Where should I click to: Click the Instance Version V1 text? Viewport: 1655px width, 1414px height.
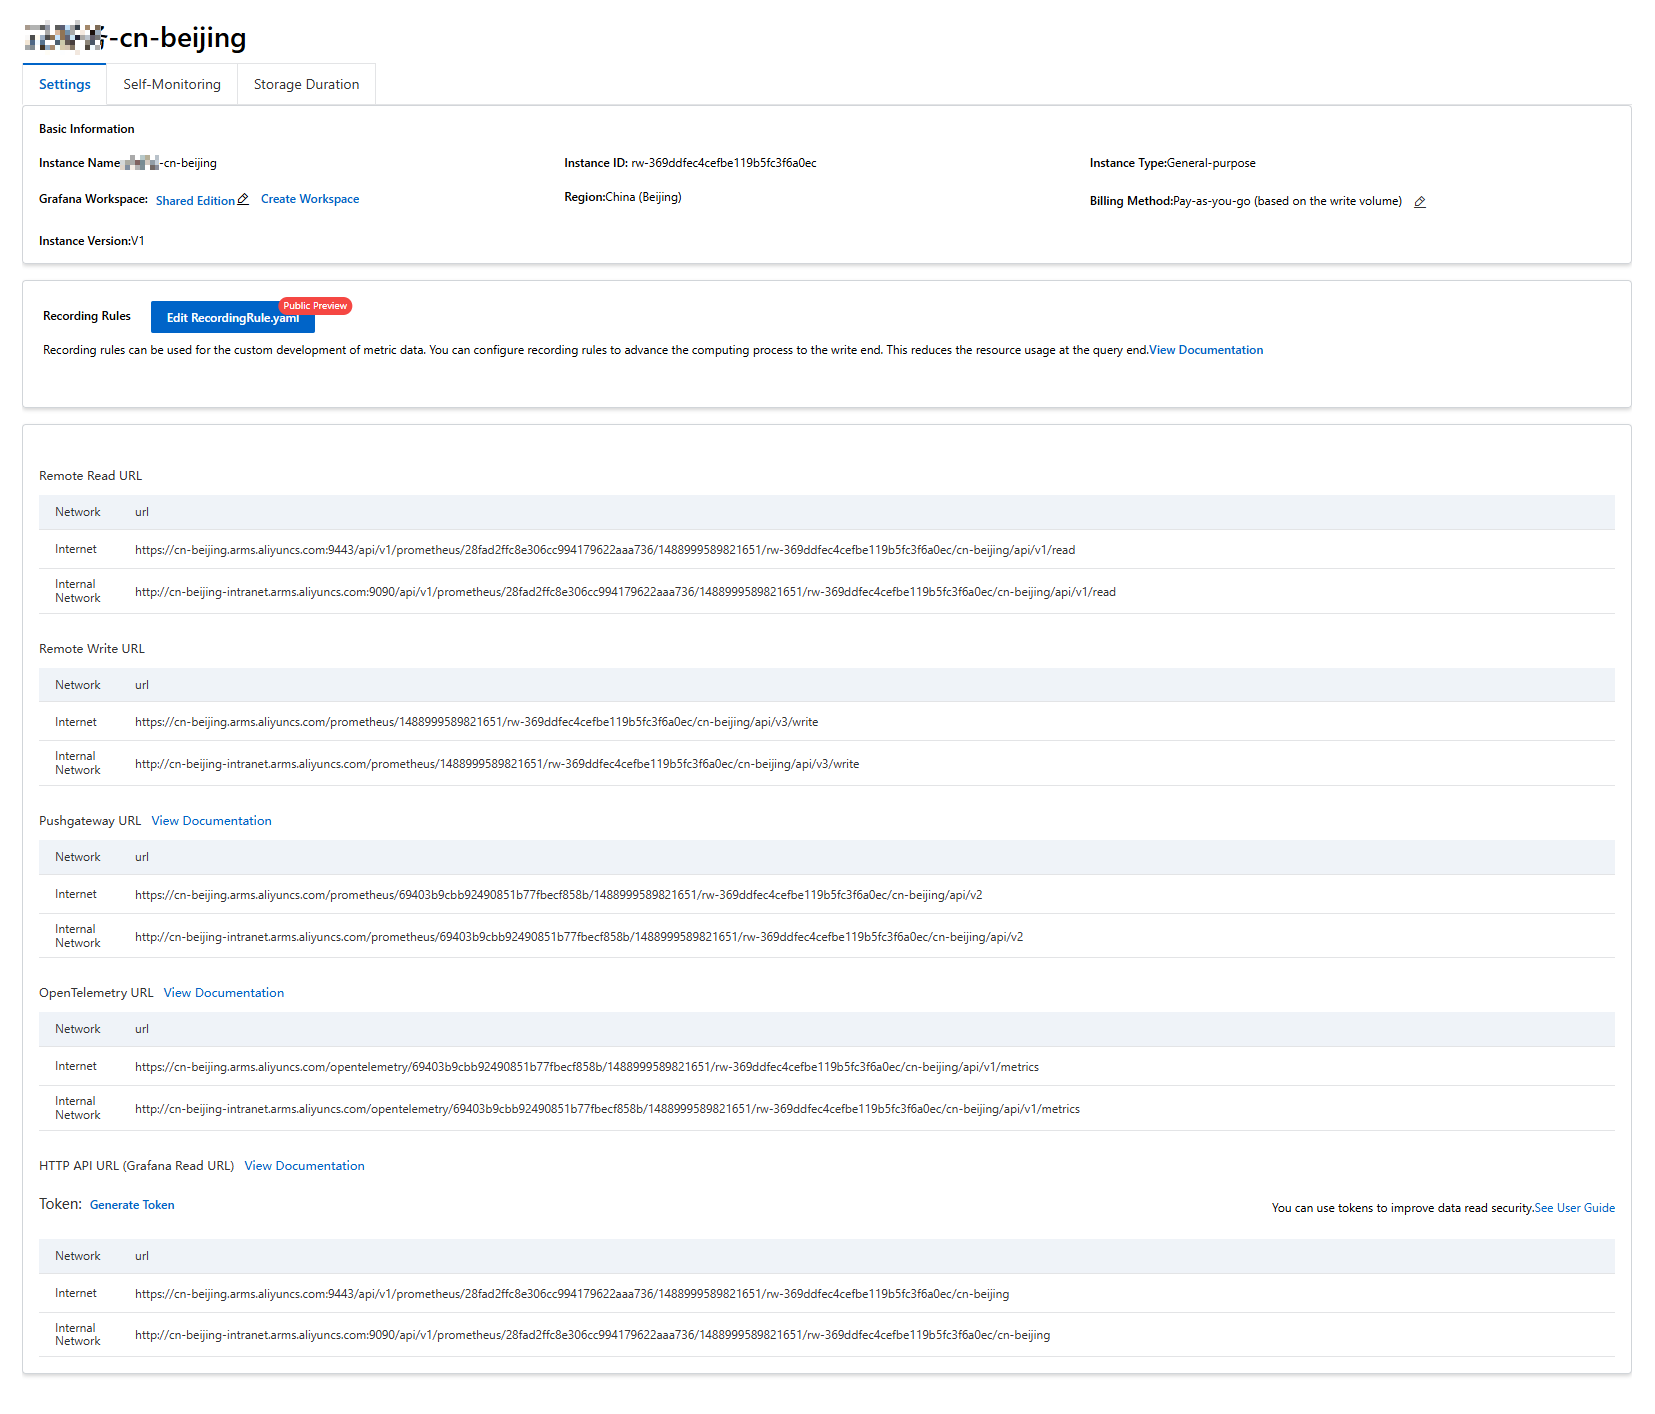tap(138, 241)
